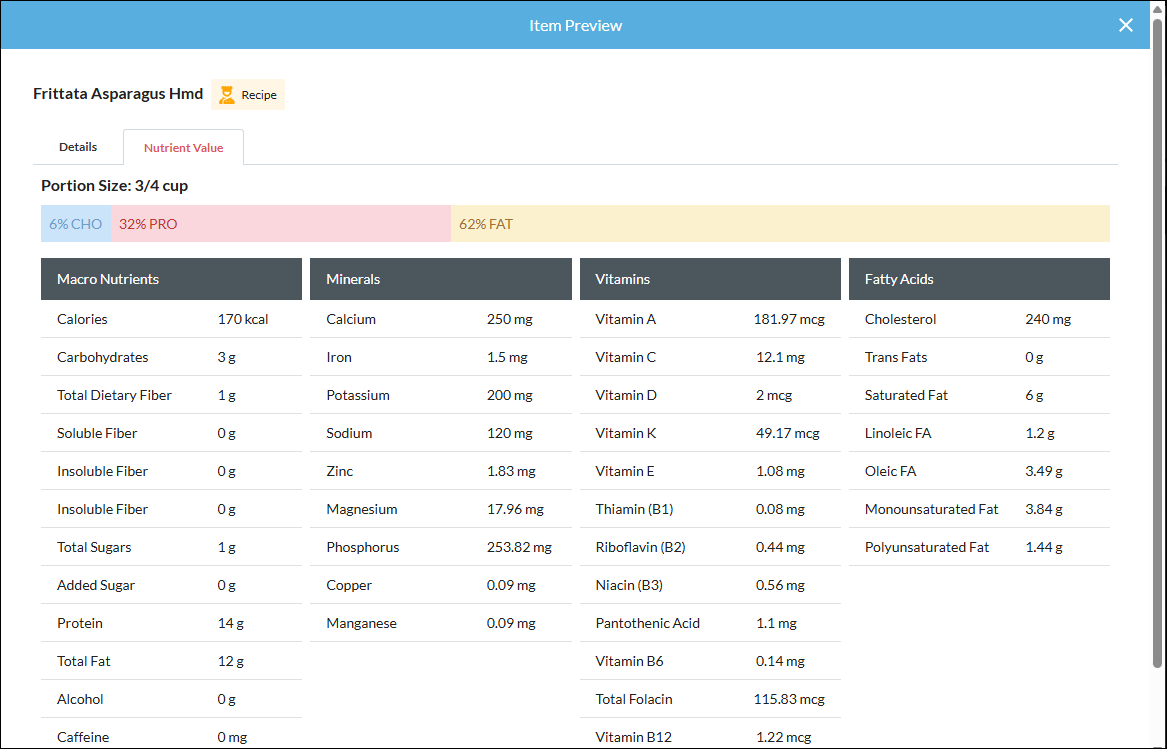Click the Sodium value 120 mg
Screen dimensions: 1167x749
point(510,432)
